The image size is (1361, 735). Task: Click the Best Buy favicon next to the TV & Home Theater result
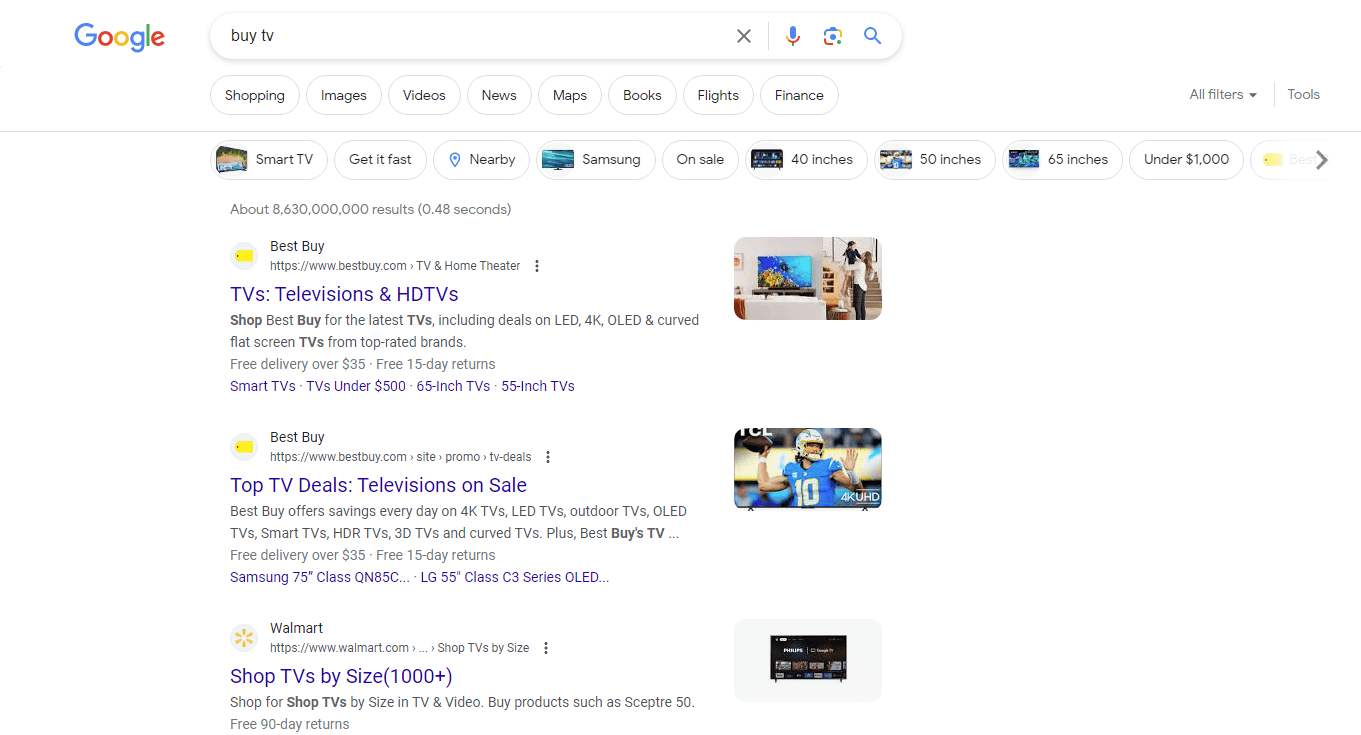click(244, 256)
